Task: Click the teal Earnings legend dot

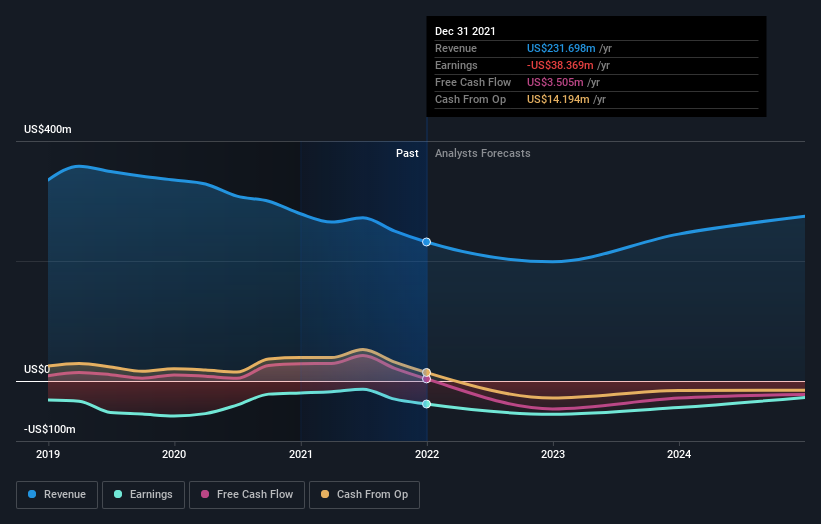Action: pyautogui.click(x=118, y=494)
